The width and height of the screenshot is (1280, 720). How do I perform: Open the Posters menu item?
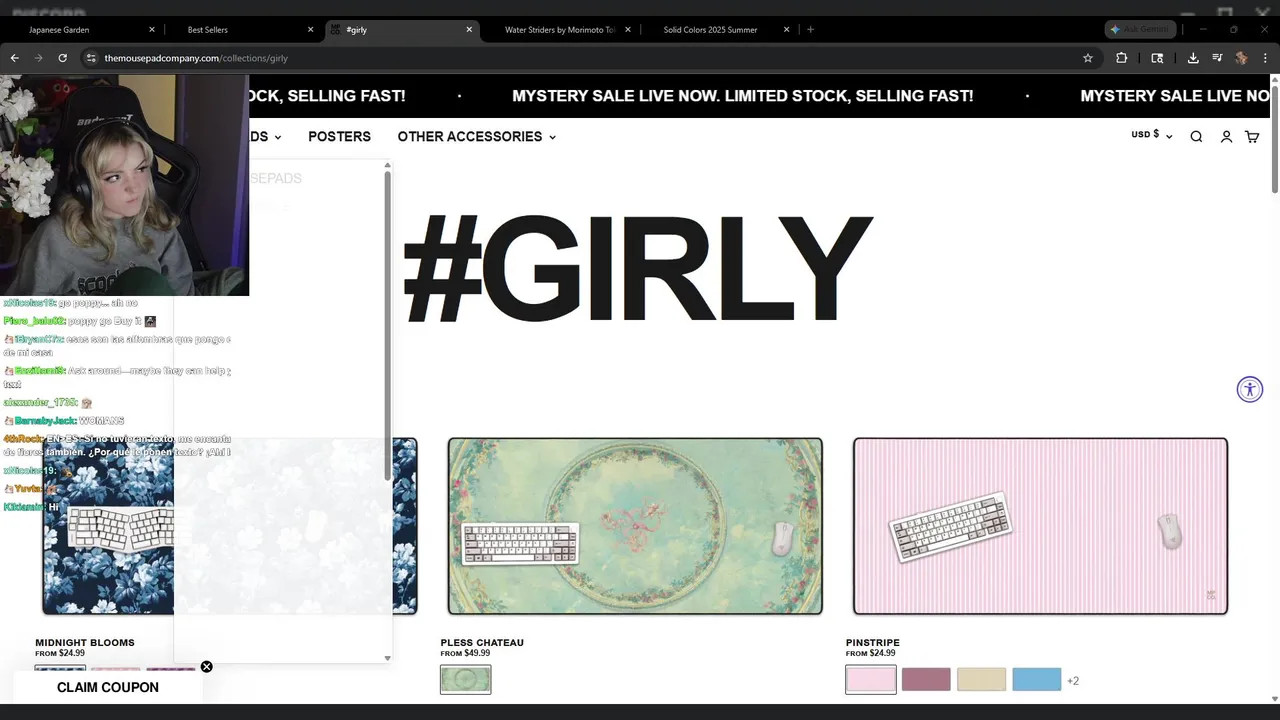pos(339,137)
